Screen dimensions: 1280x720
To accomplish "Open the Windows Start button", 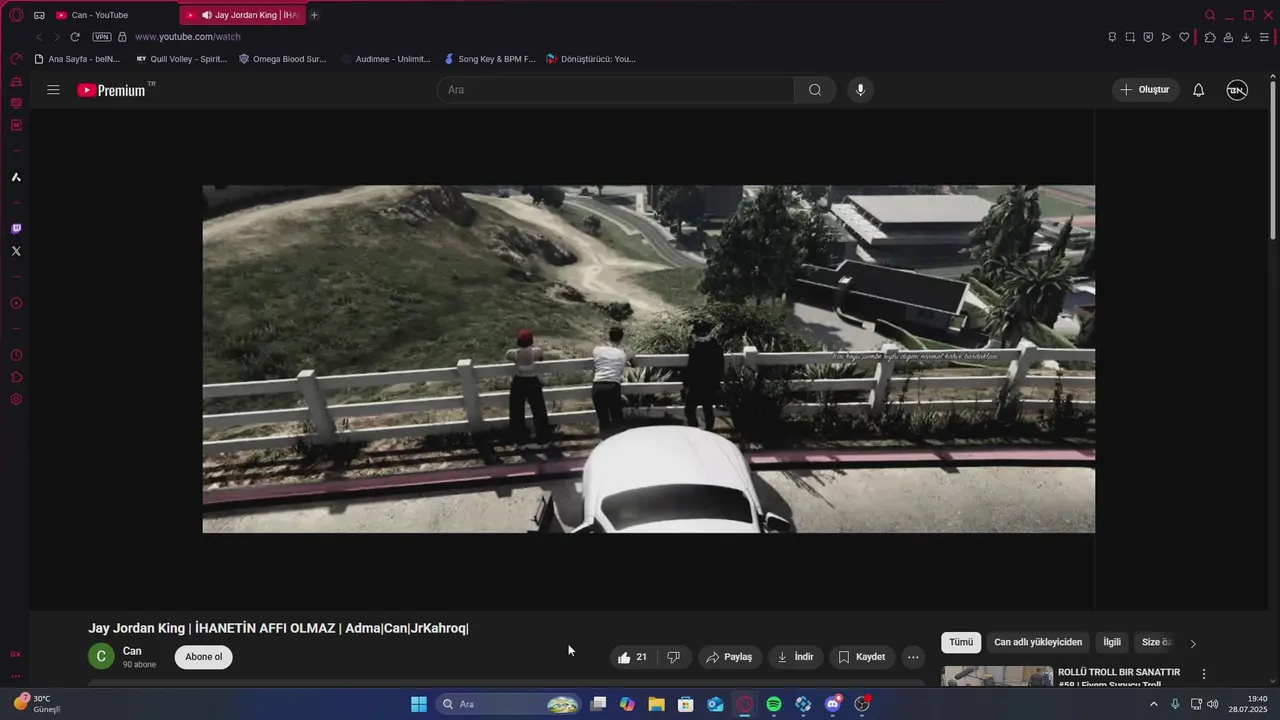I will [x=419, y=704].
